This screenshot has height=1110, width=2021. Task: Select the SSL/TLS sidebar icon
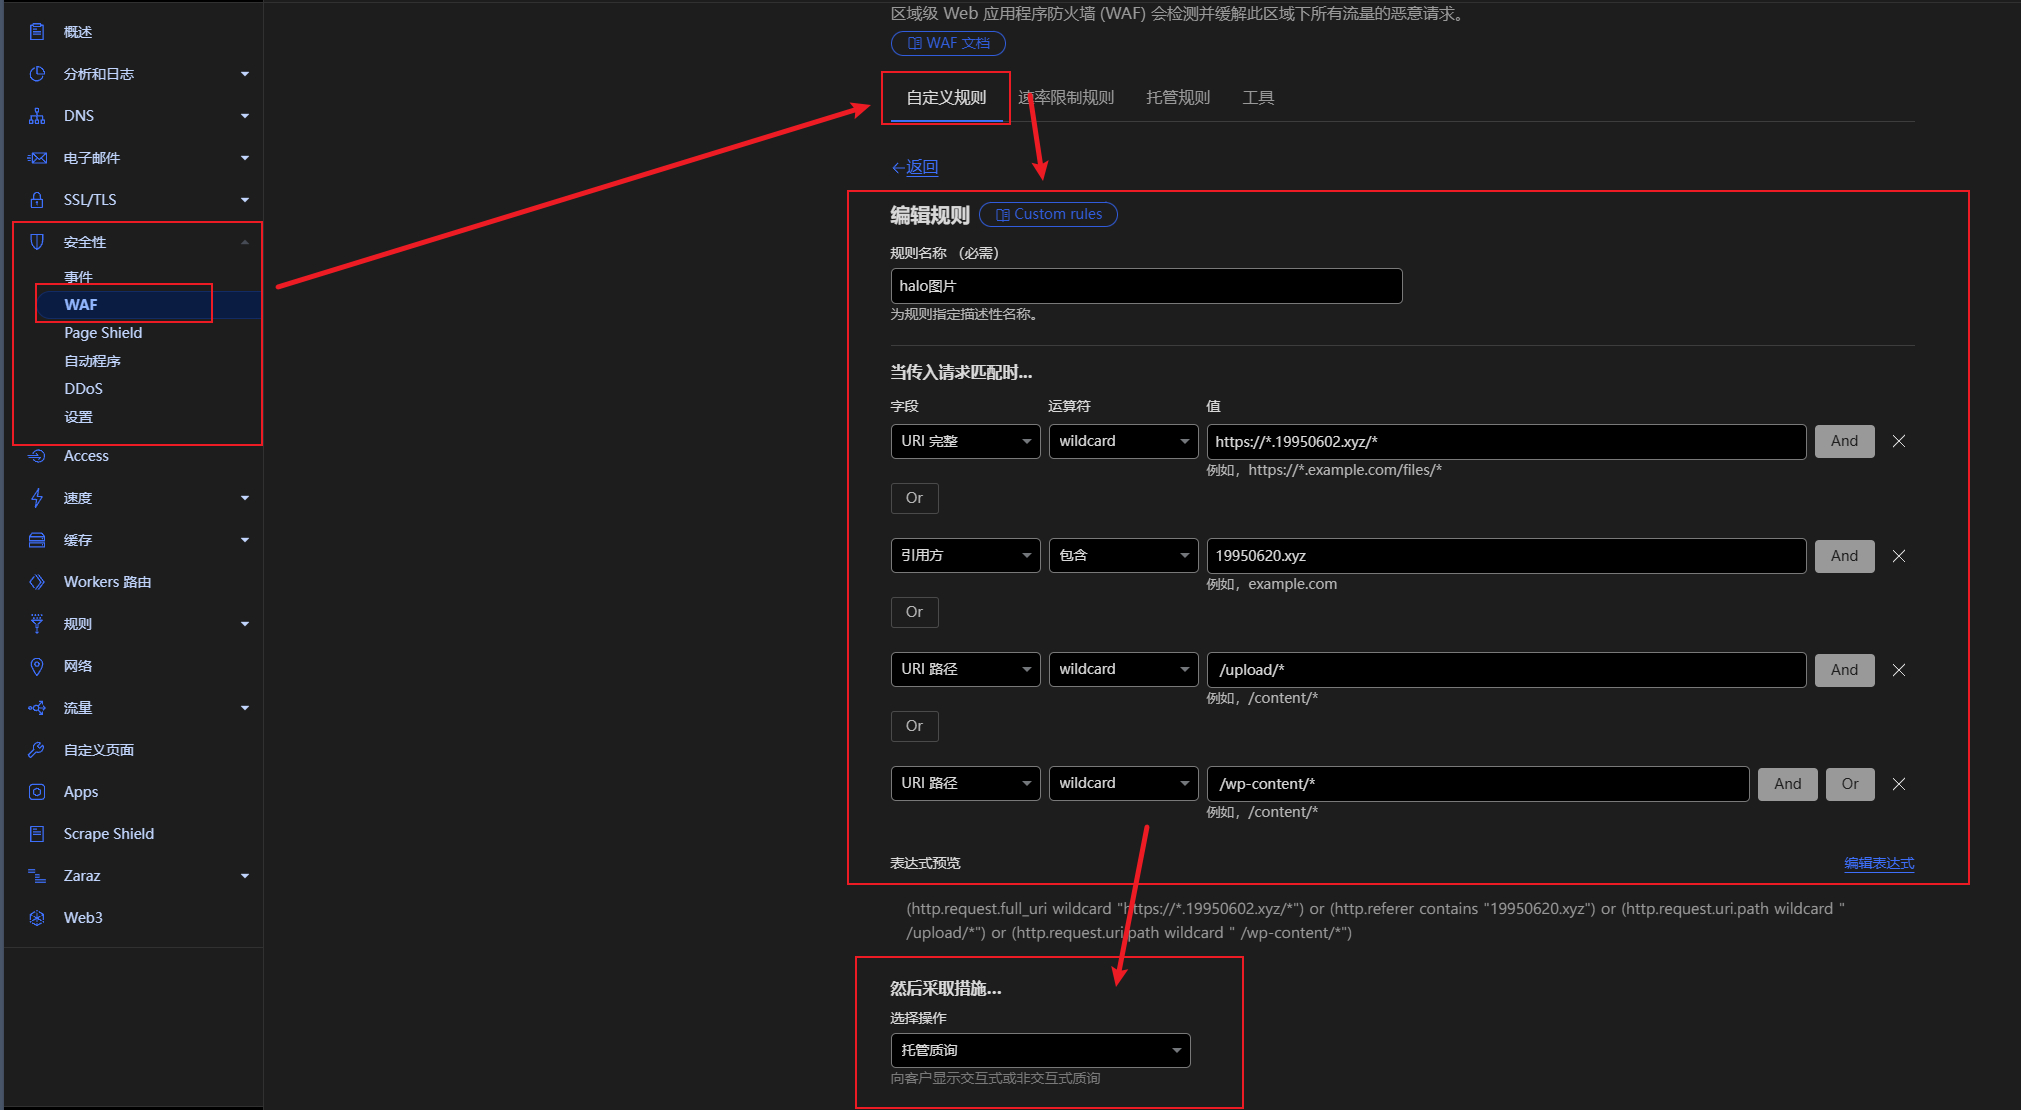click(37, 199)
